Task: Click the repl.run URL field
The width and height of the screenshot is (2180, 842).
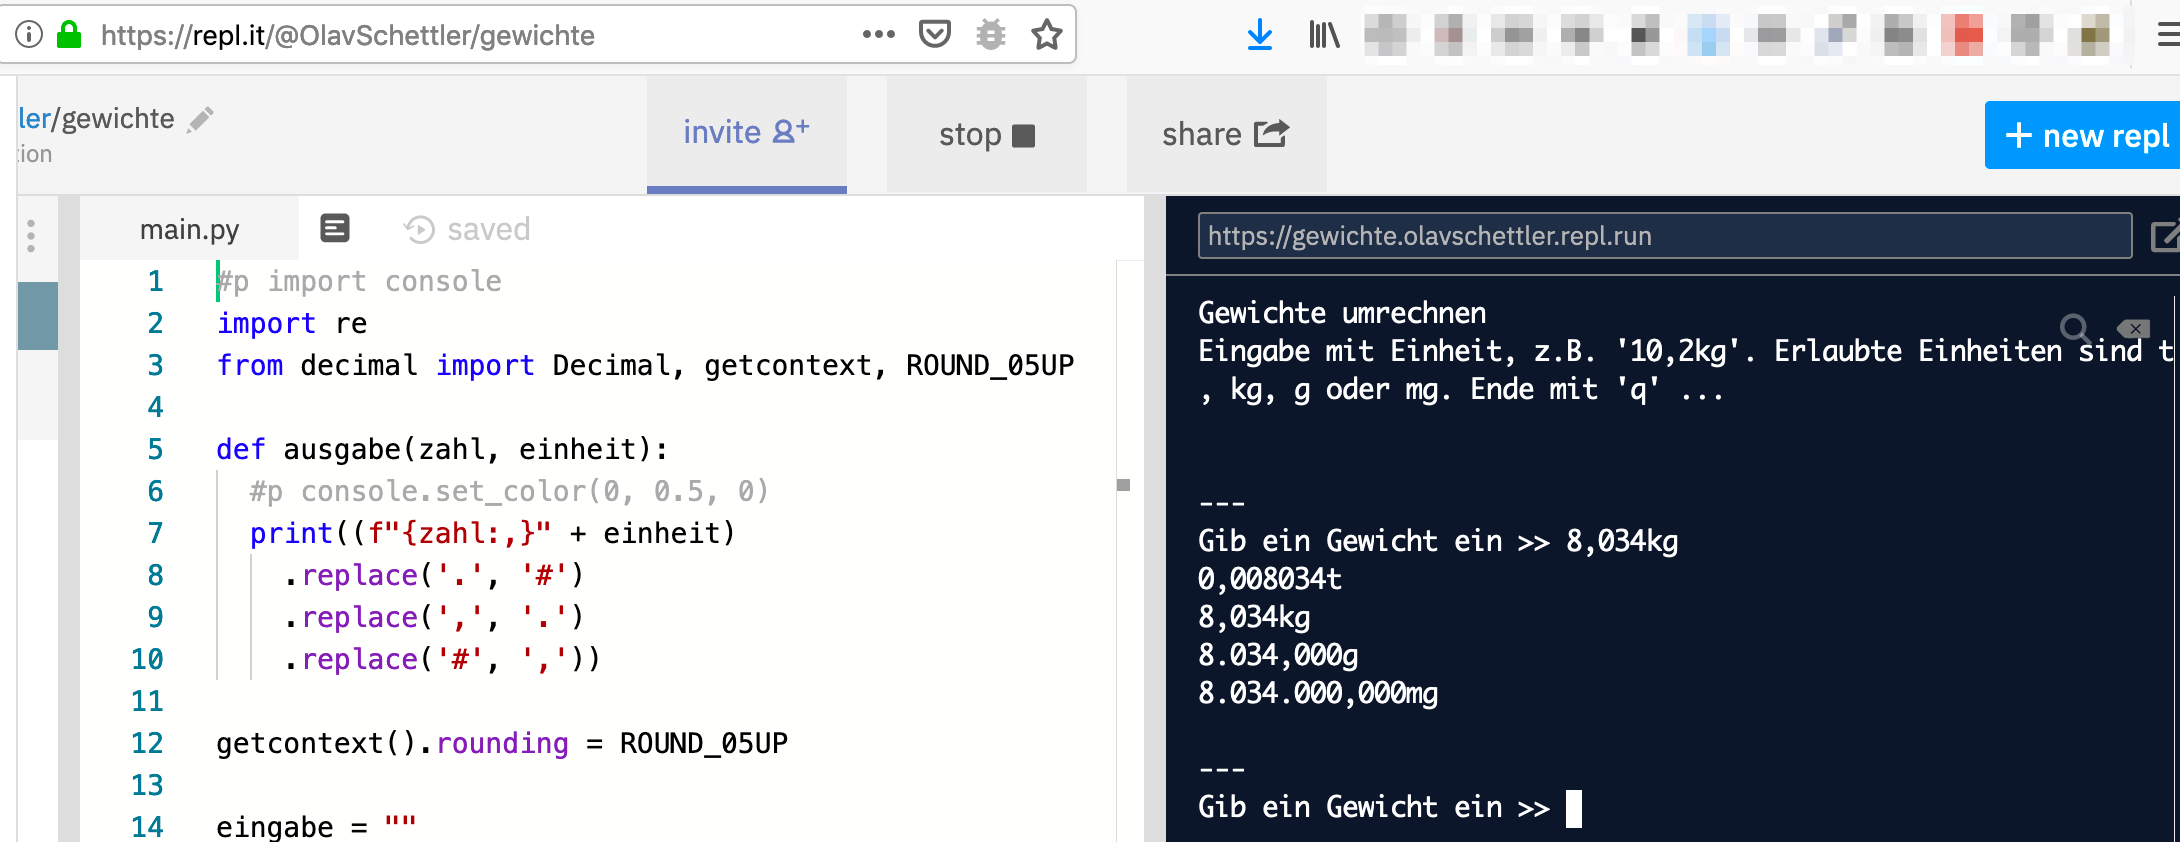Action: [1663, 236]
